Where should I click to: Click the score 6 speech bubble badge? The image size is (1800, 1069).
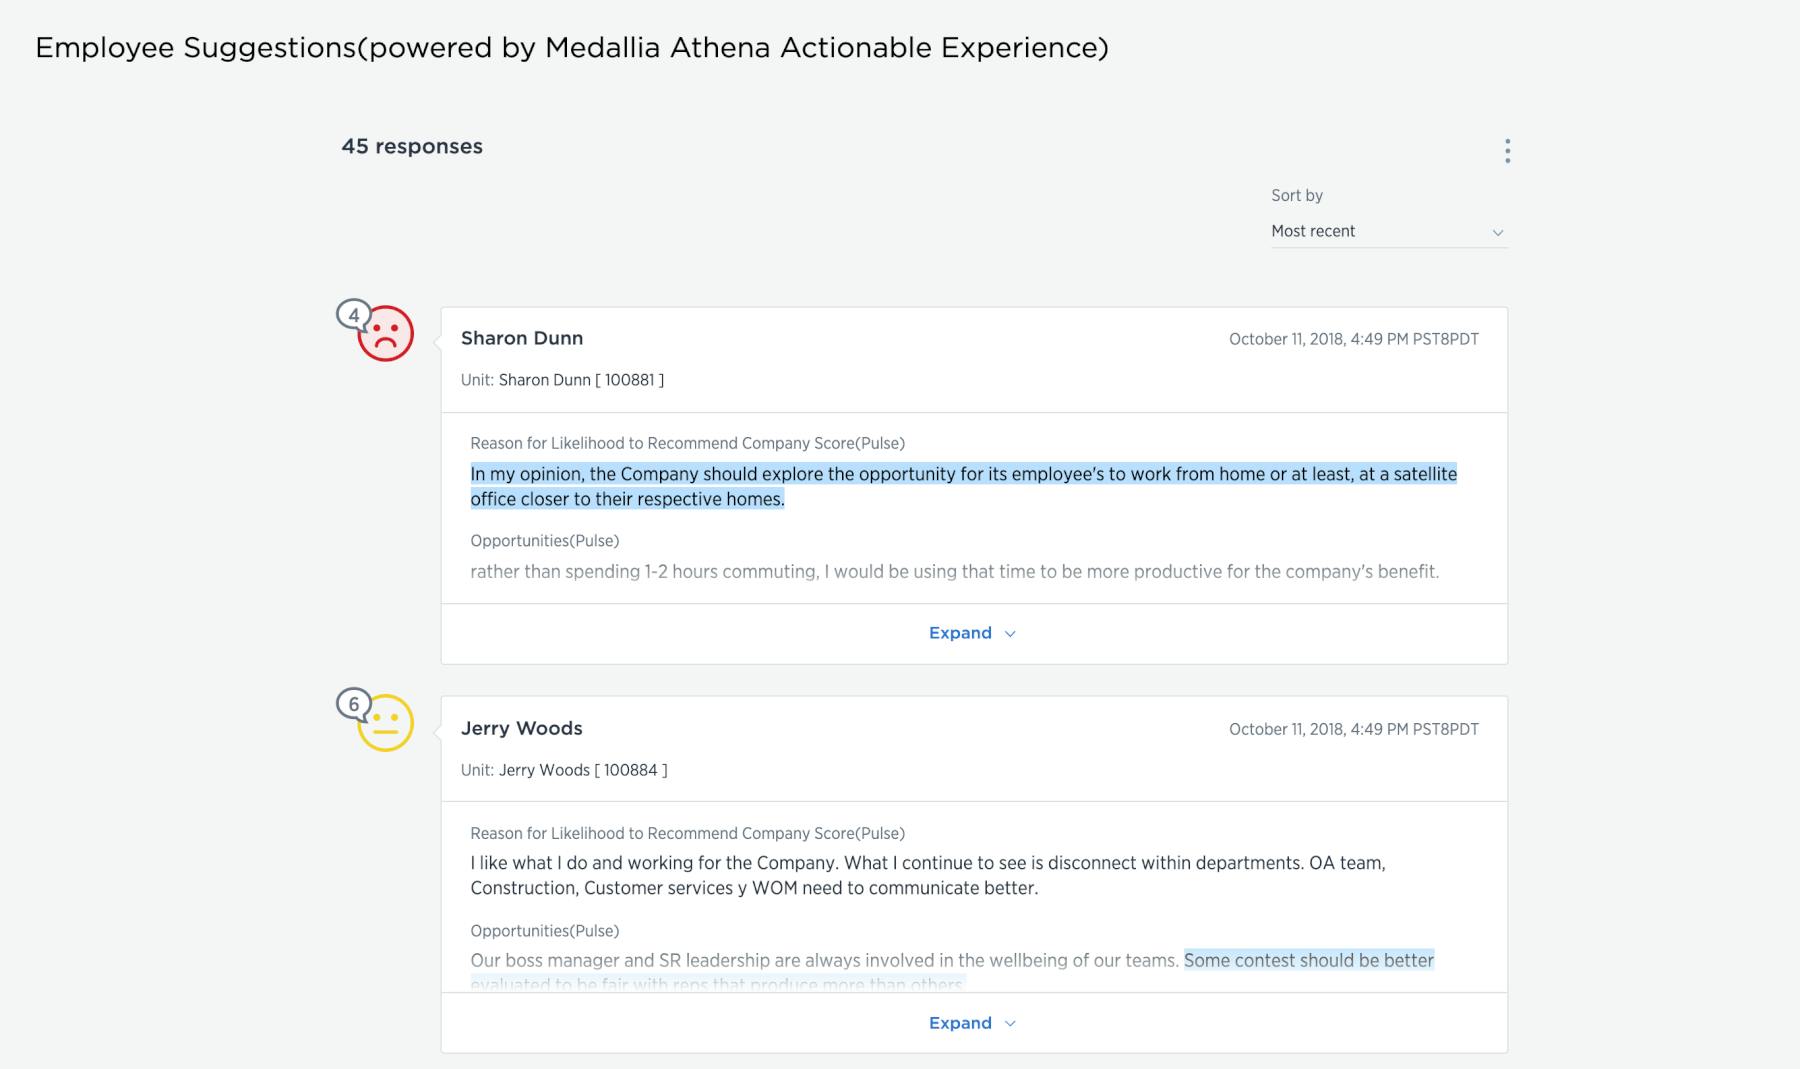[353, 705]
